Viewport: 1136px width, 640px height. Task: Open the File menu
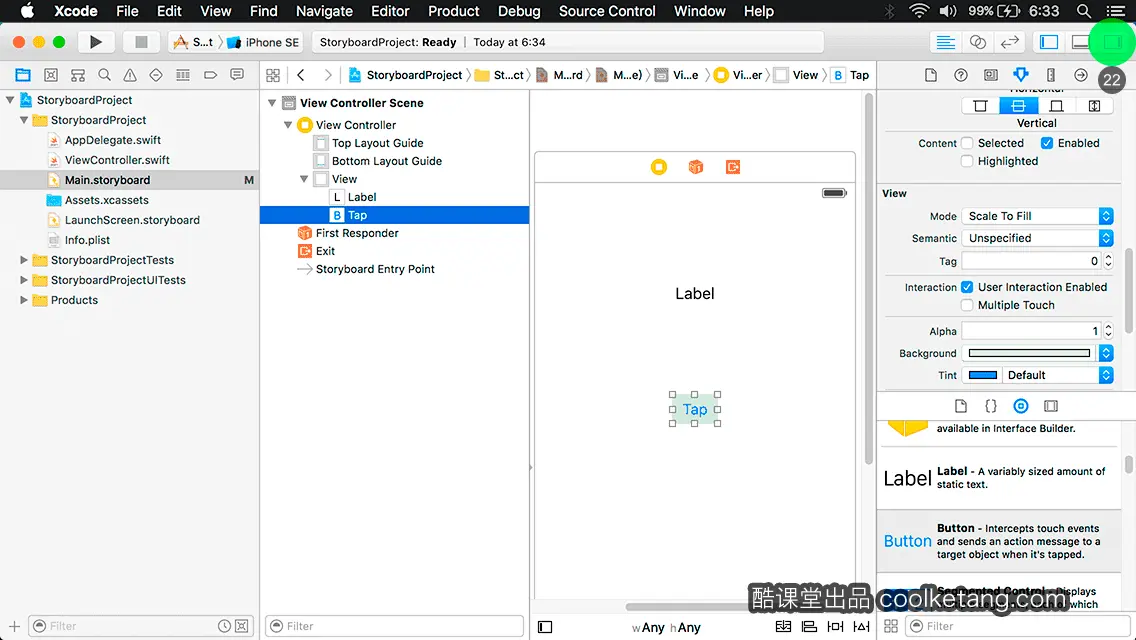click(x=127, y=11)
